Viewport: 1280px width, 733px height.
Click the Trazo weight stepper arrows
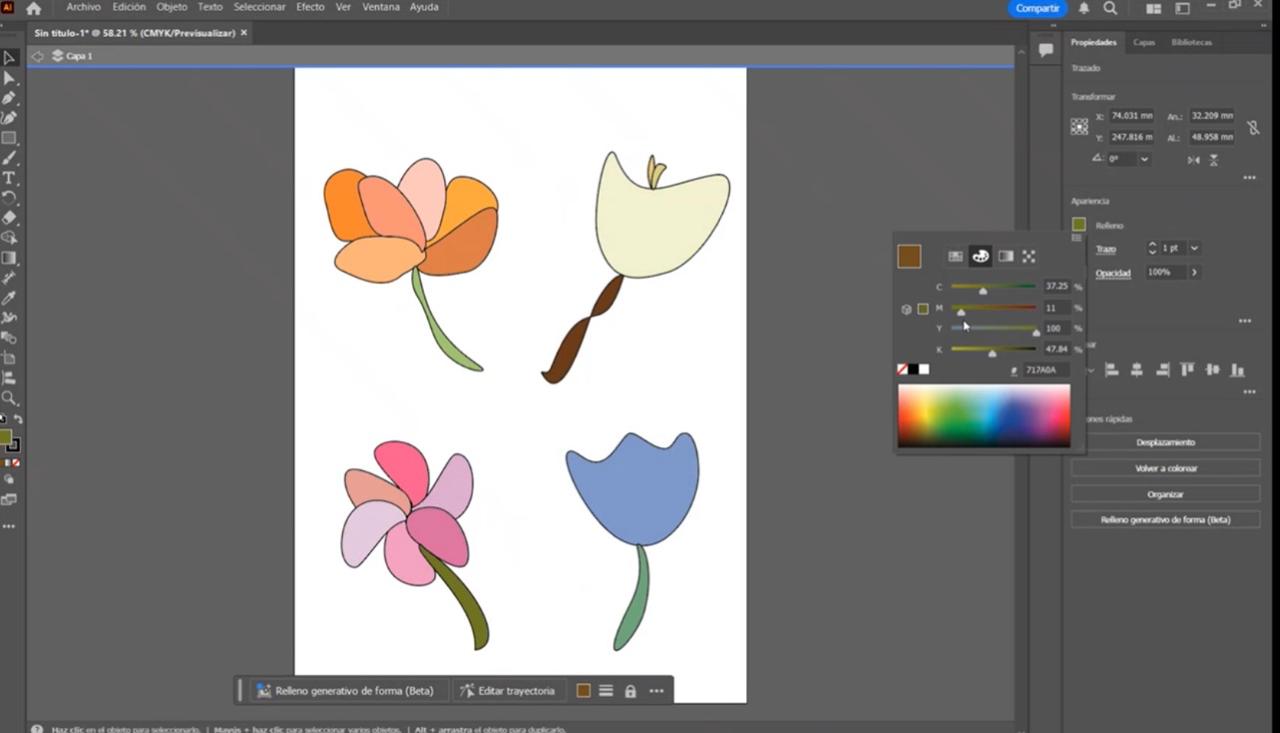pos(1152,248)
